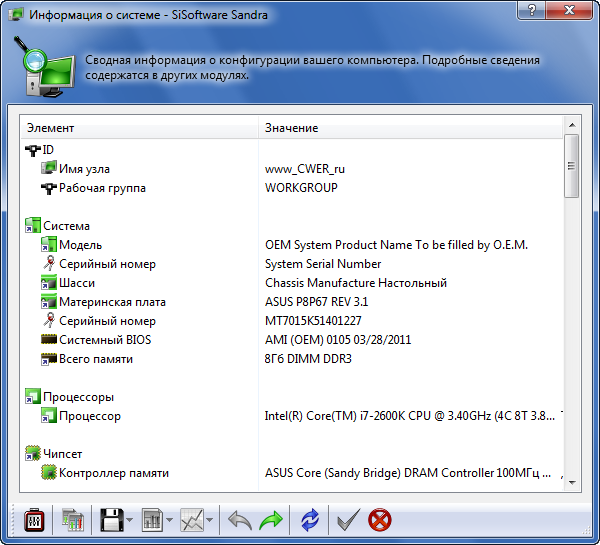600x545 pixels.
Task: Open the dropdown arrow beside the save icon
Action: pyautogui.click(x=130, y=521)
